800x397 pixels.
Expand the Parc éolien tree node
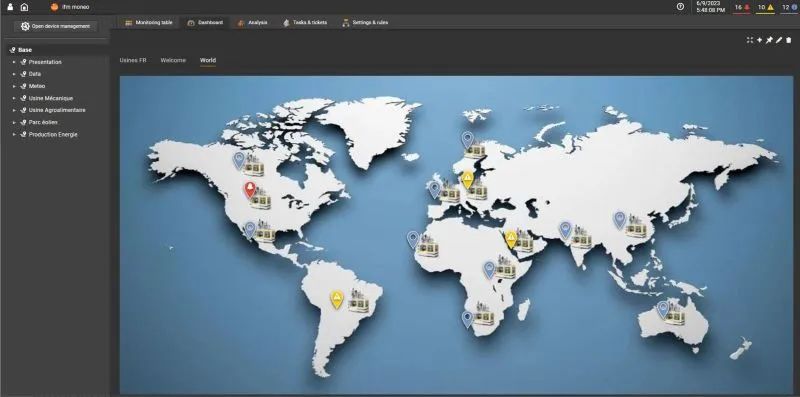point(14,122)
